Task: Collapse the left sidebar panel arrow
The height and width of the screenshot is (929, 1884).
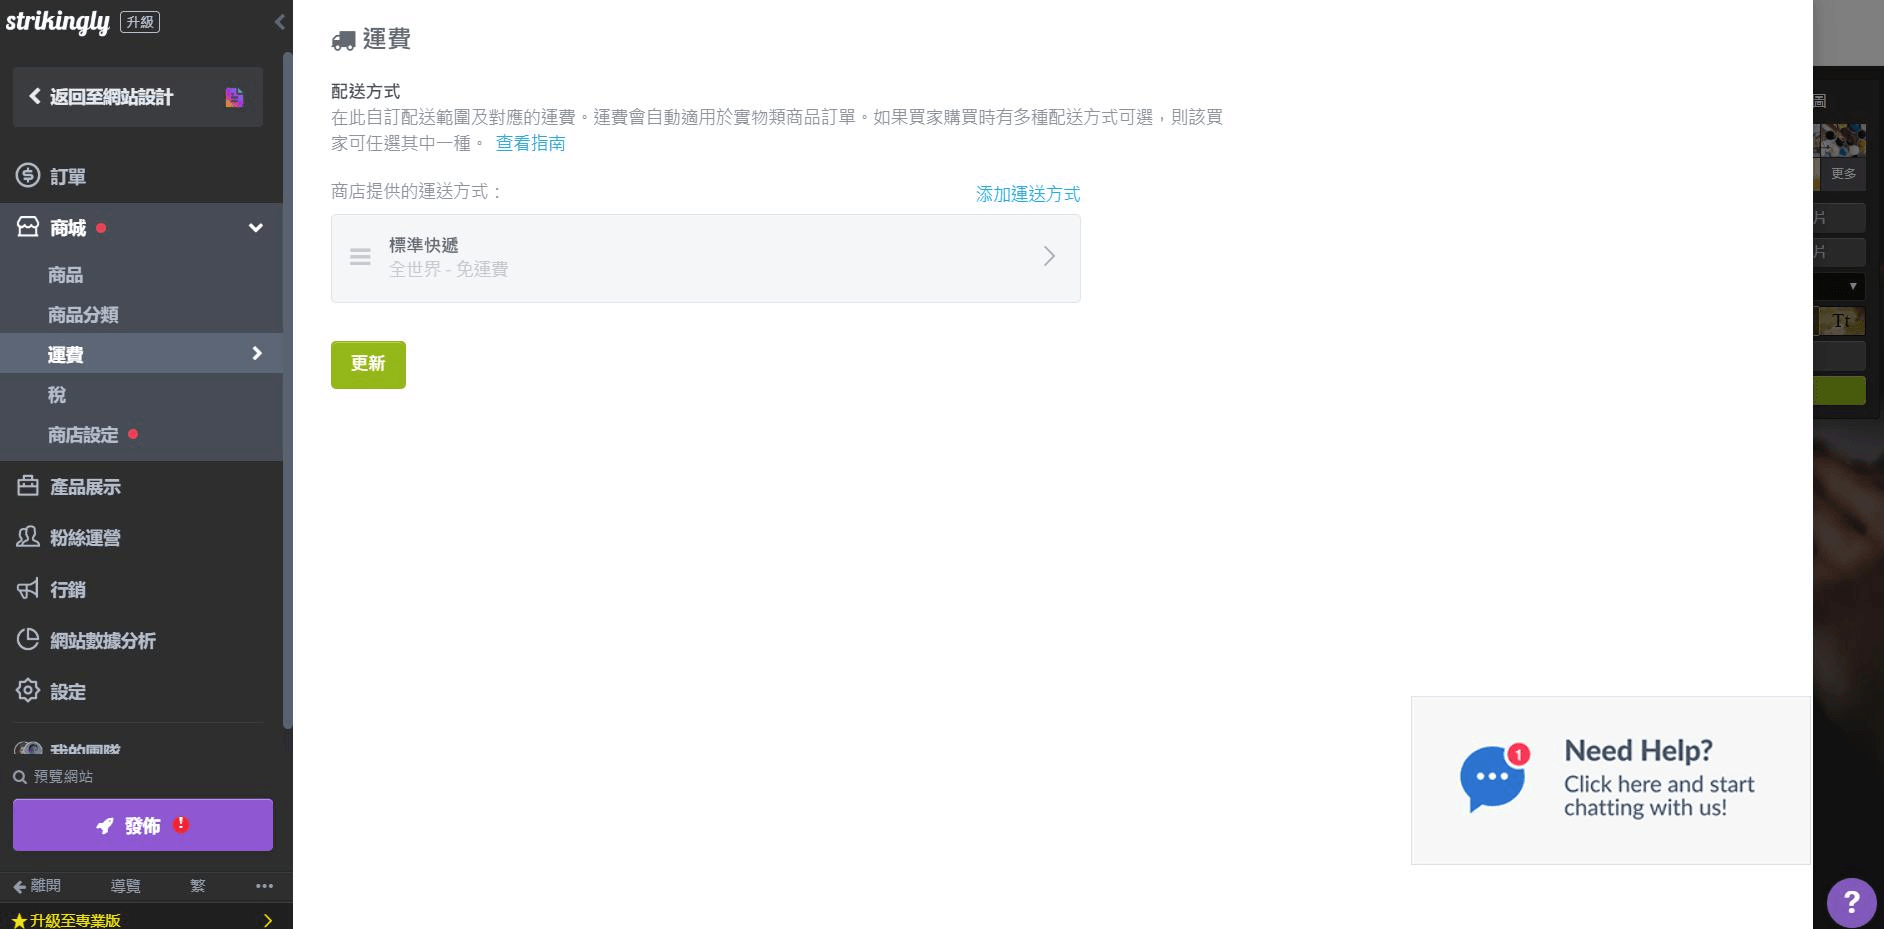Action: (279, 21)
